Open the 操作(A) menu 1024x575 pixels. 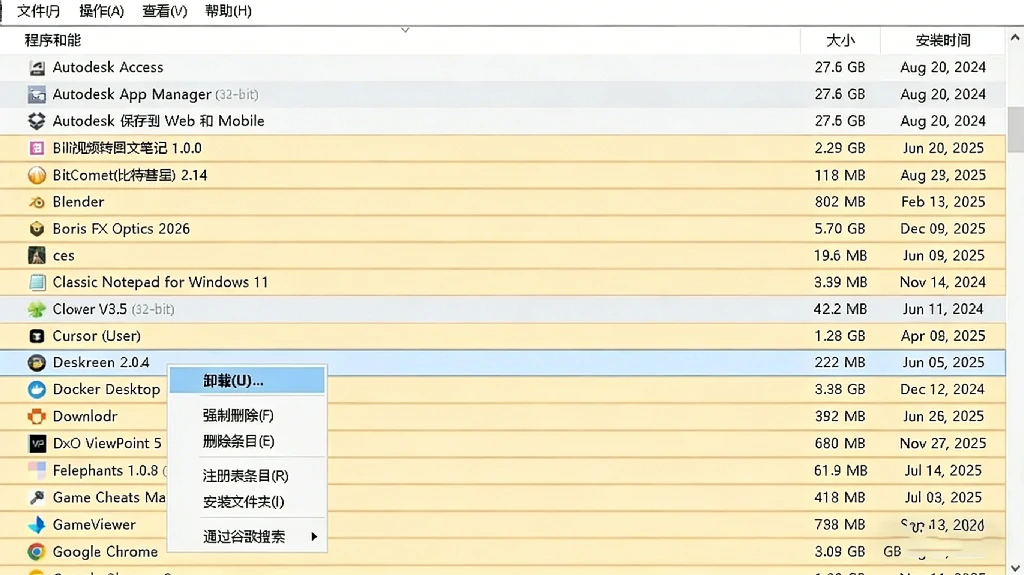101,11
